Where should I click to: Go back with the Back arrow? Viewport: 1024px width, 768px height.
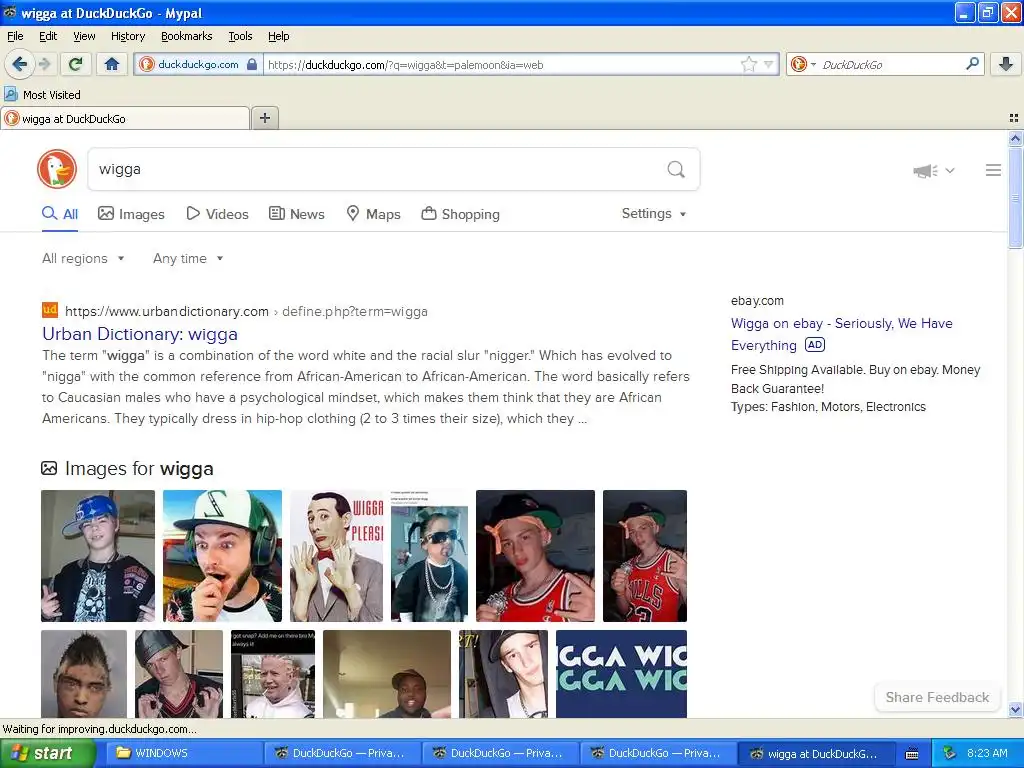(x=19, y=64)
